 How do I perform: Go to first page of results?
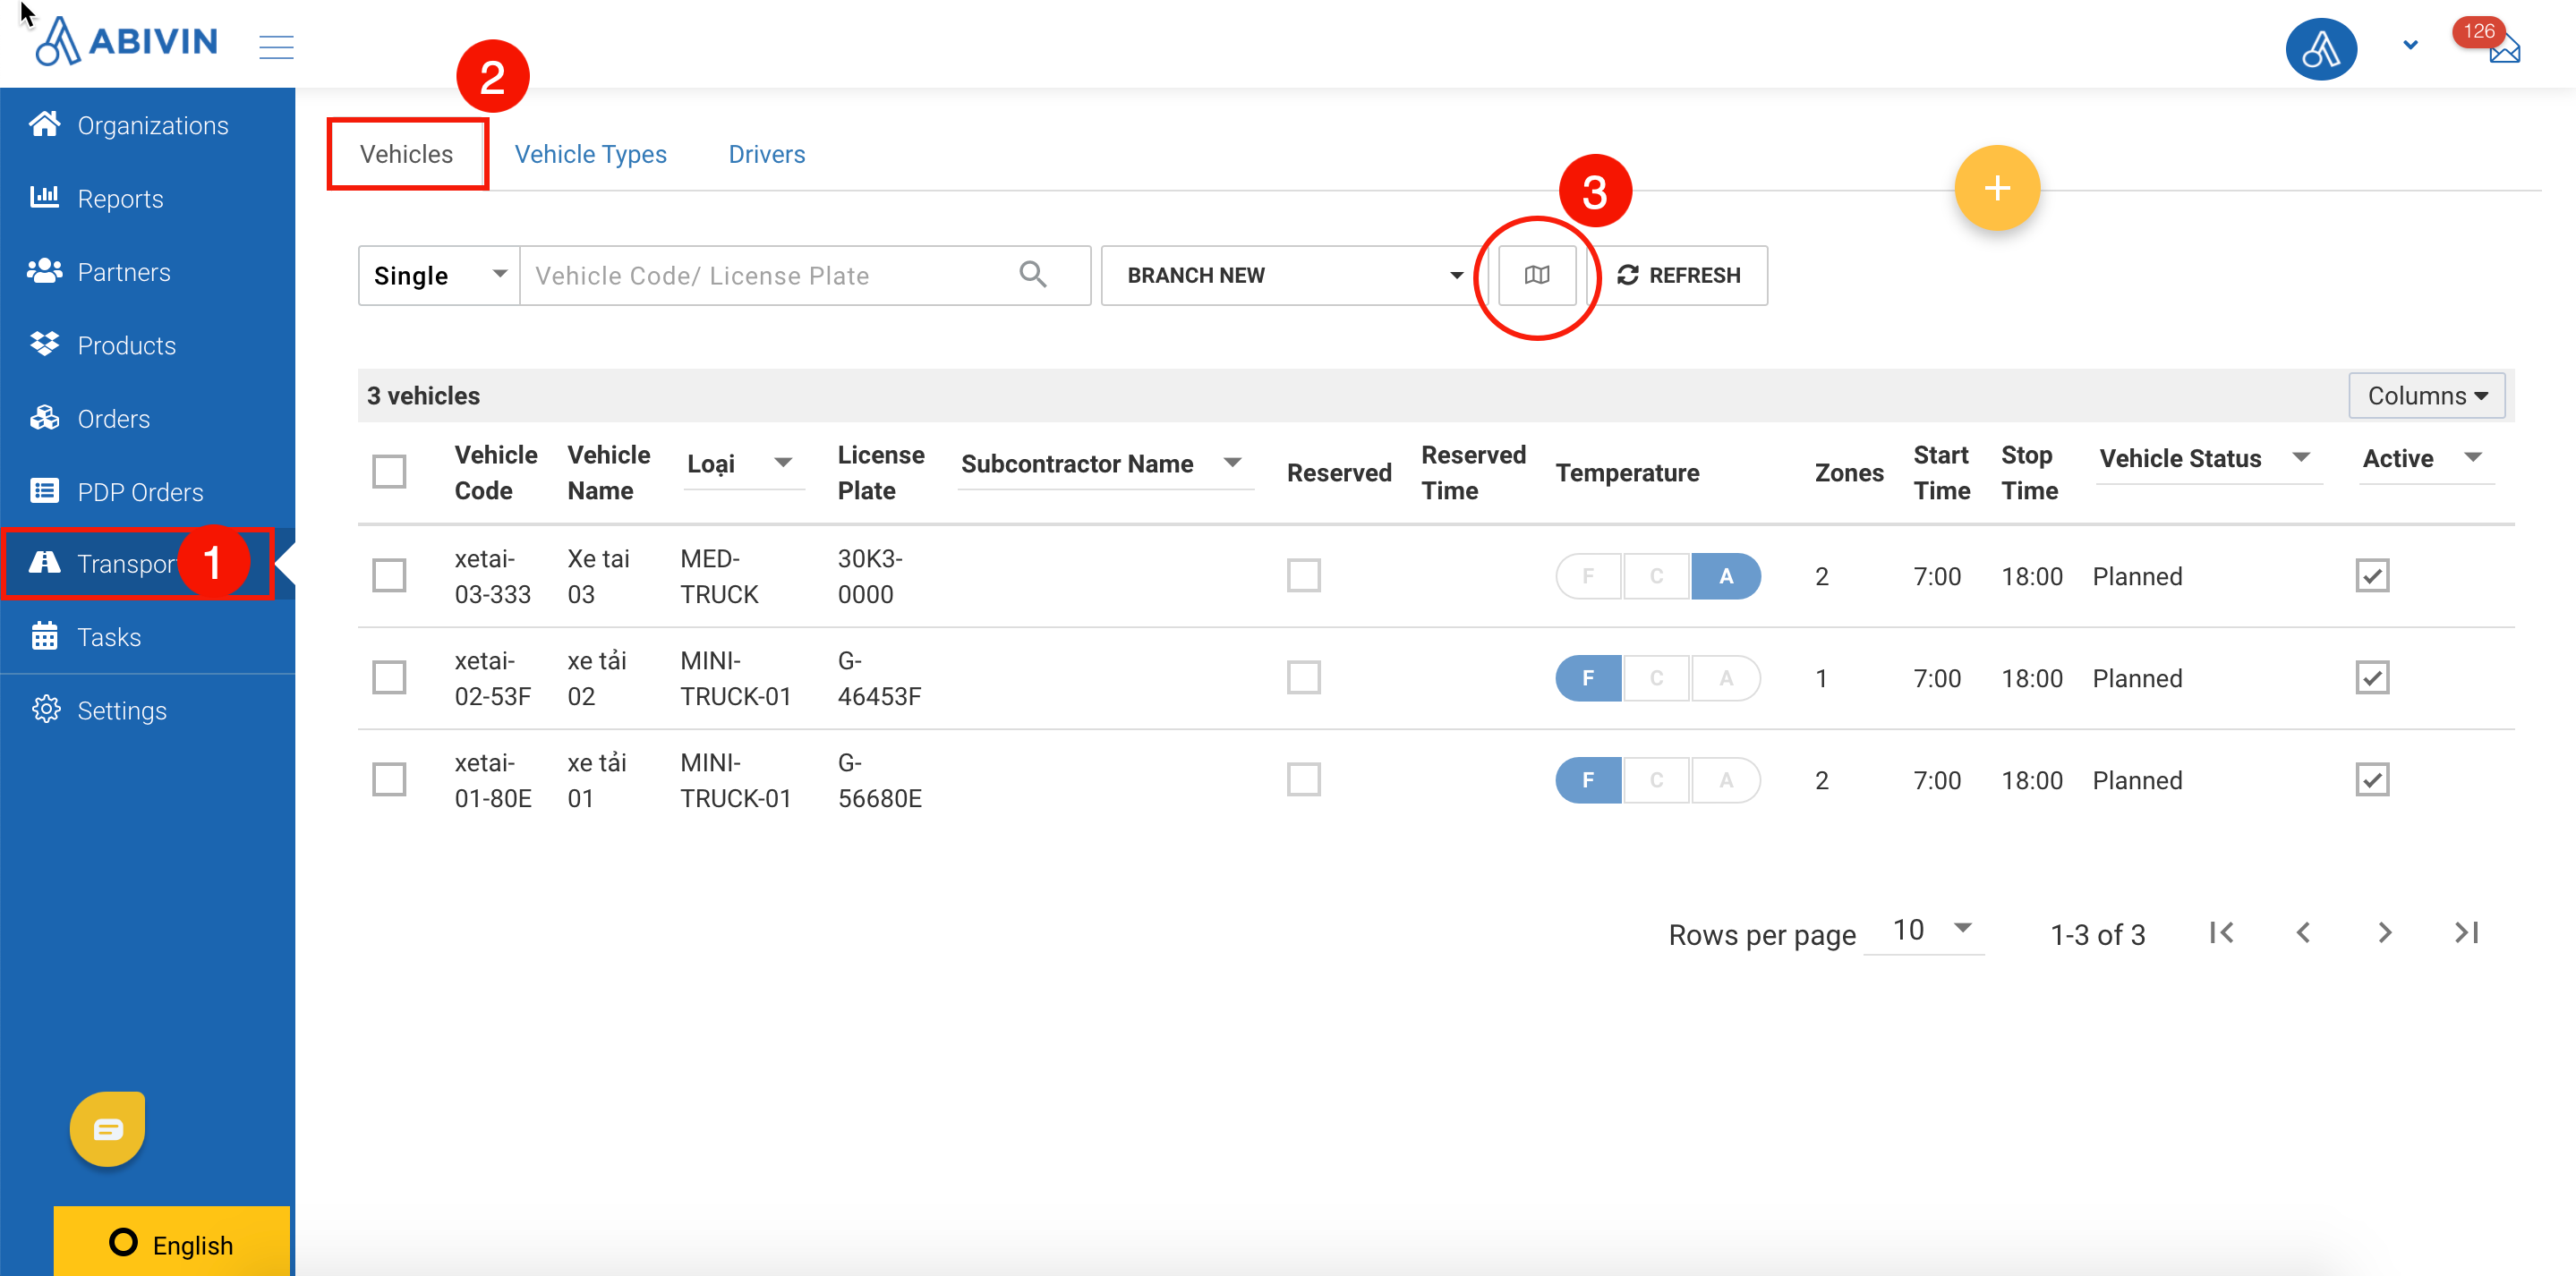point(2221,933)
